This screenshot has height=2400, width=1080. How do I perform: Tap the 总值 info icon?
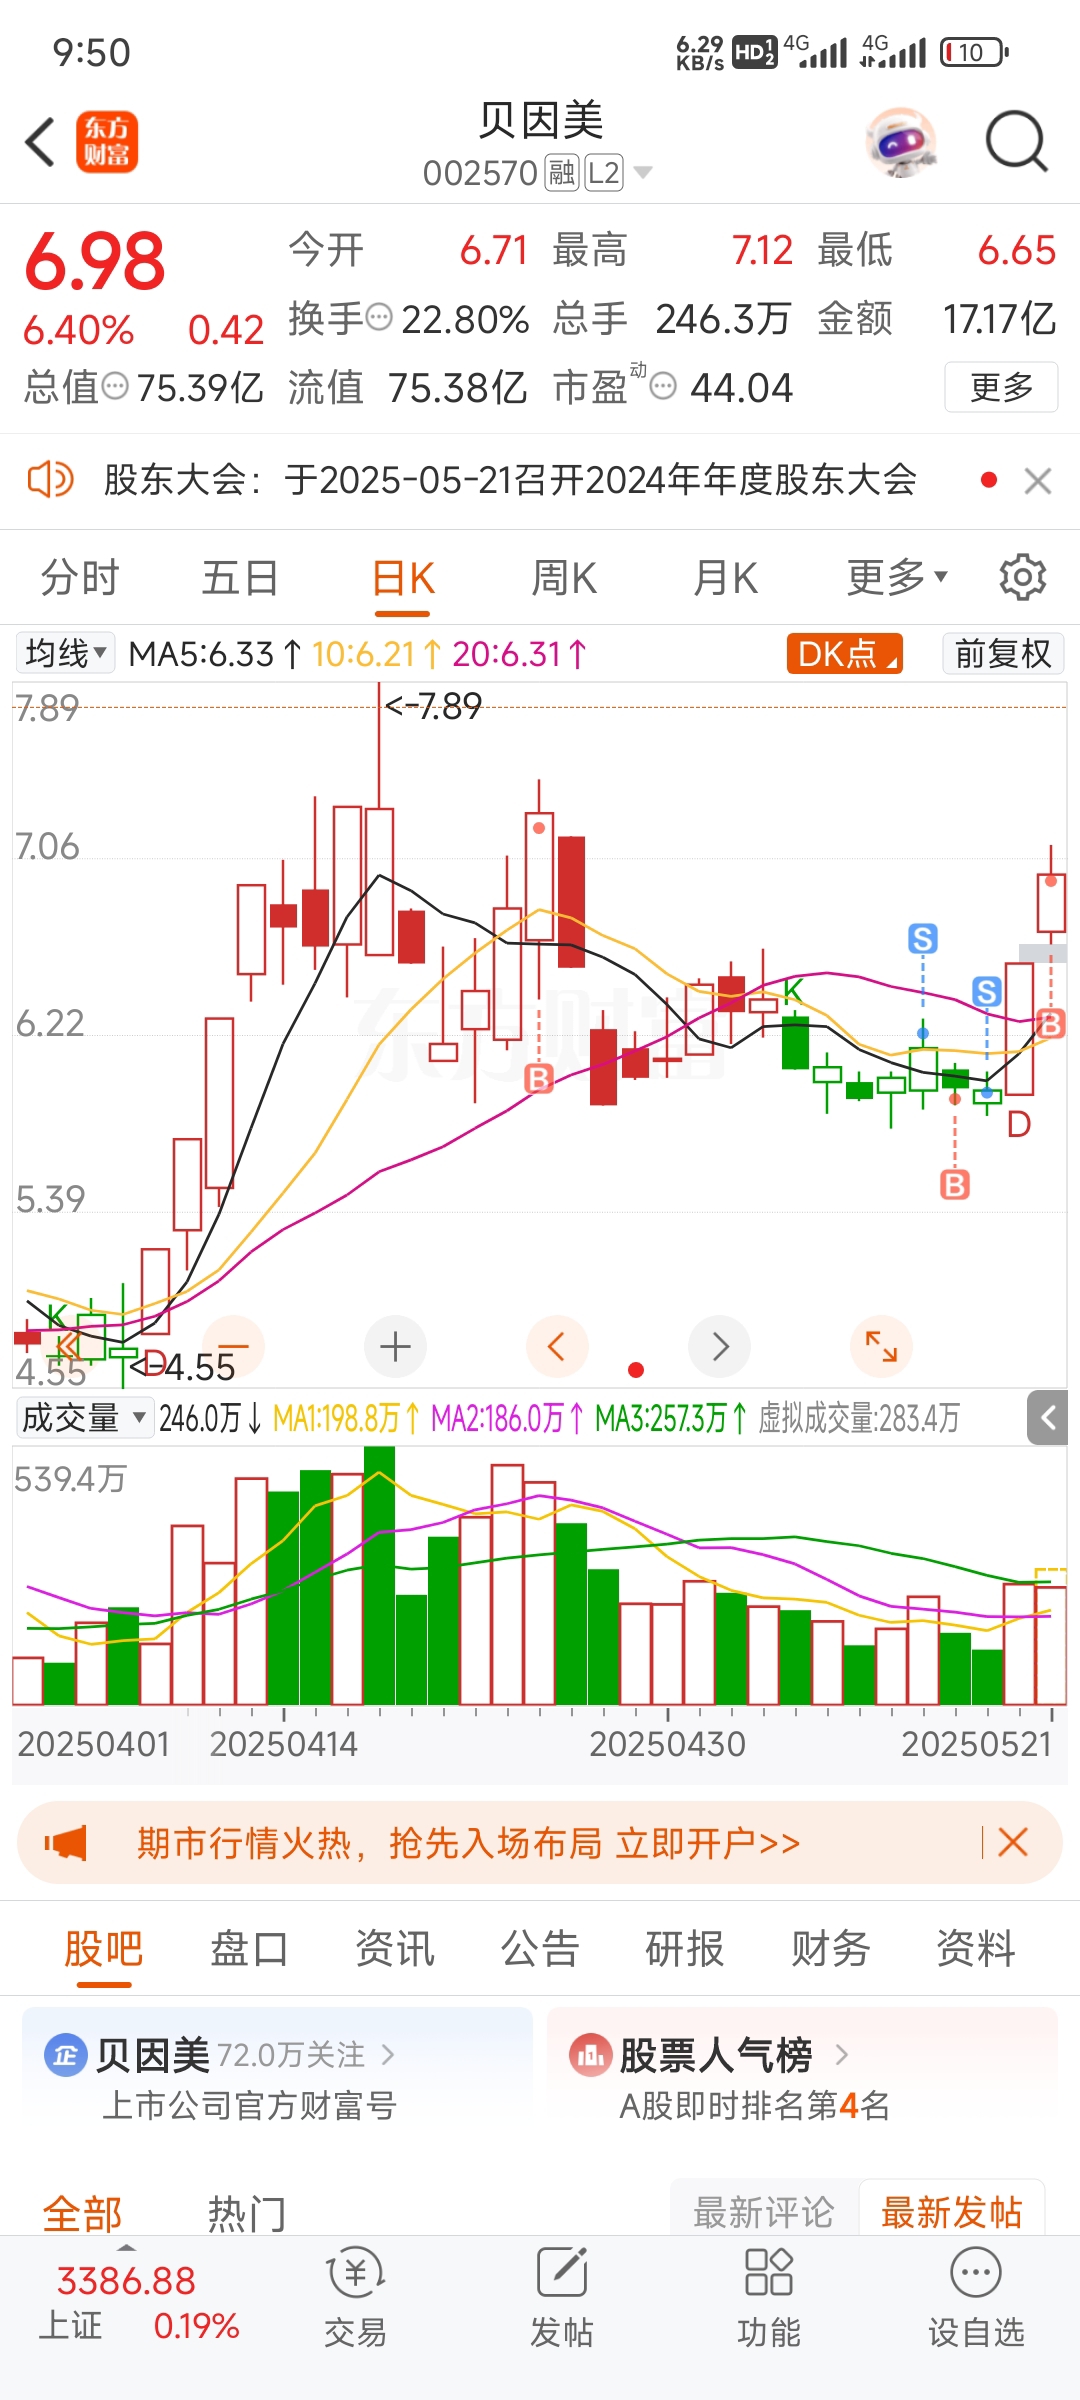tap(116, 386)
